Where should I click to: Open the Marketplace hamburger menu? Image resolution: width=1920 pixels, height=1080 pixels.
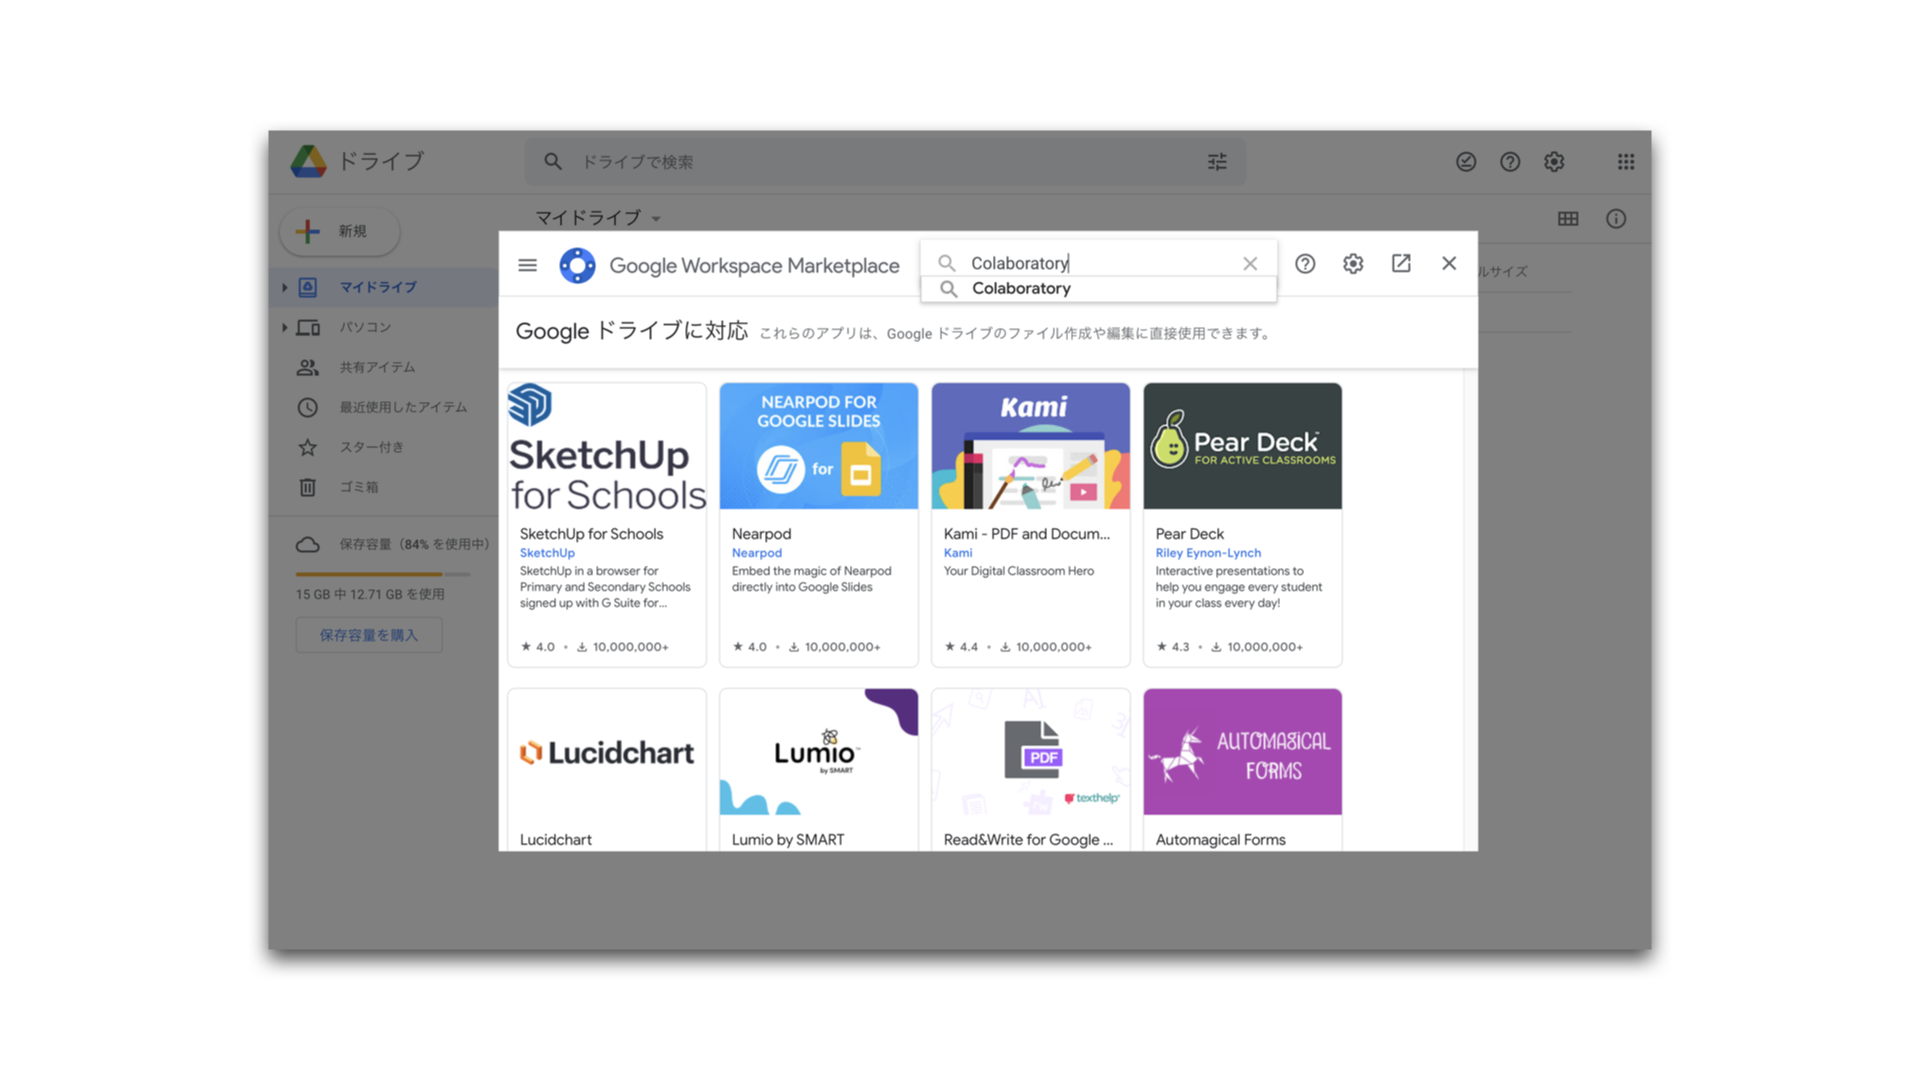527,265
